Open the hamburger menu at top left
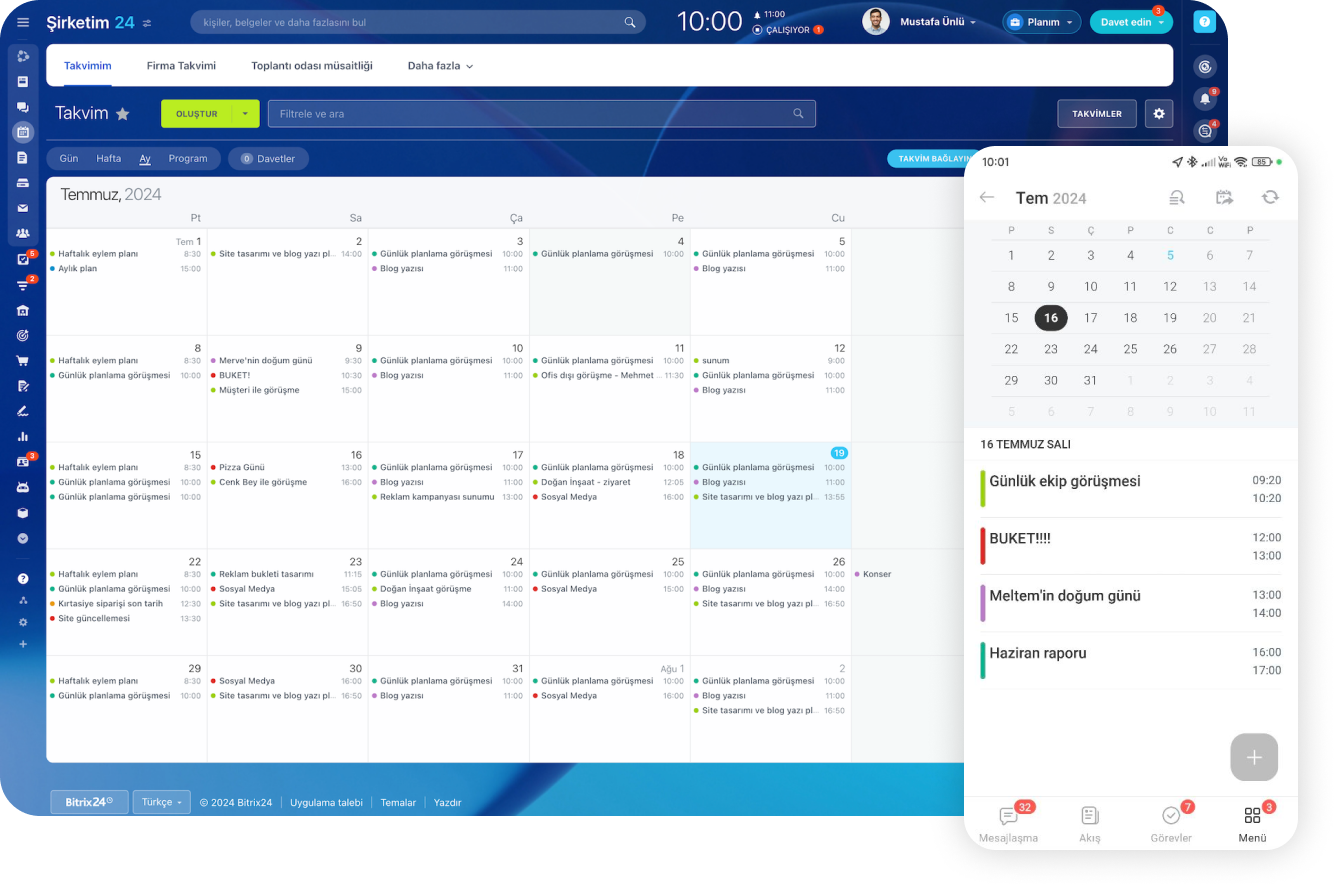 click(23, 22)
